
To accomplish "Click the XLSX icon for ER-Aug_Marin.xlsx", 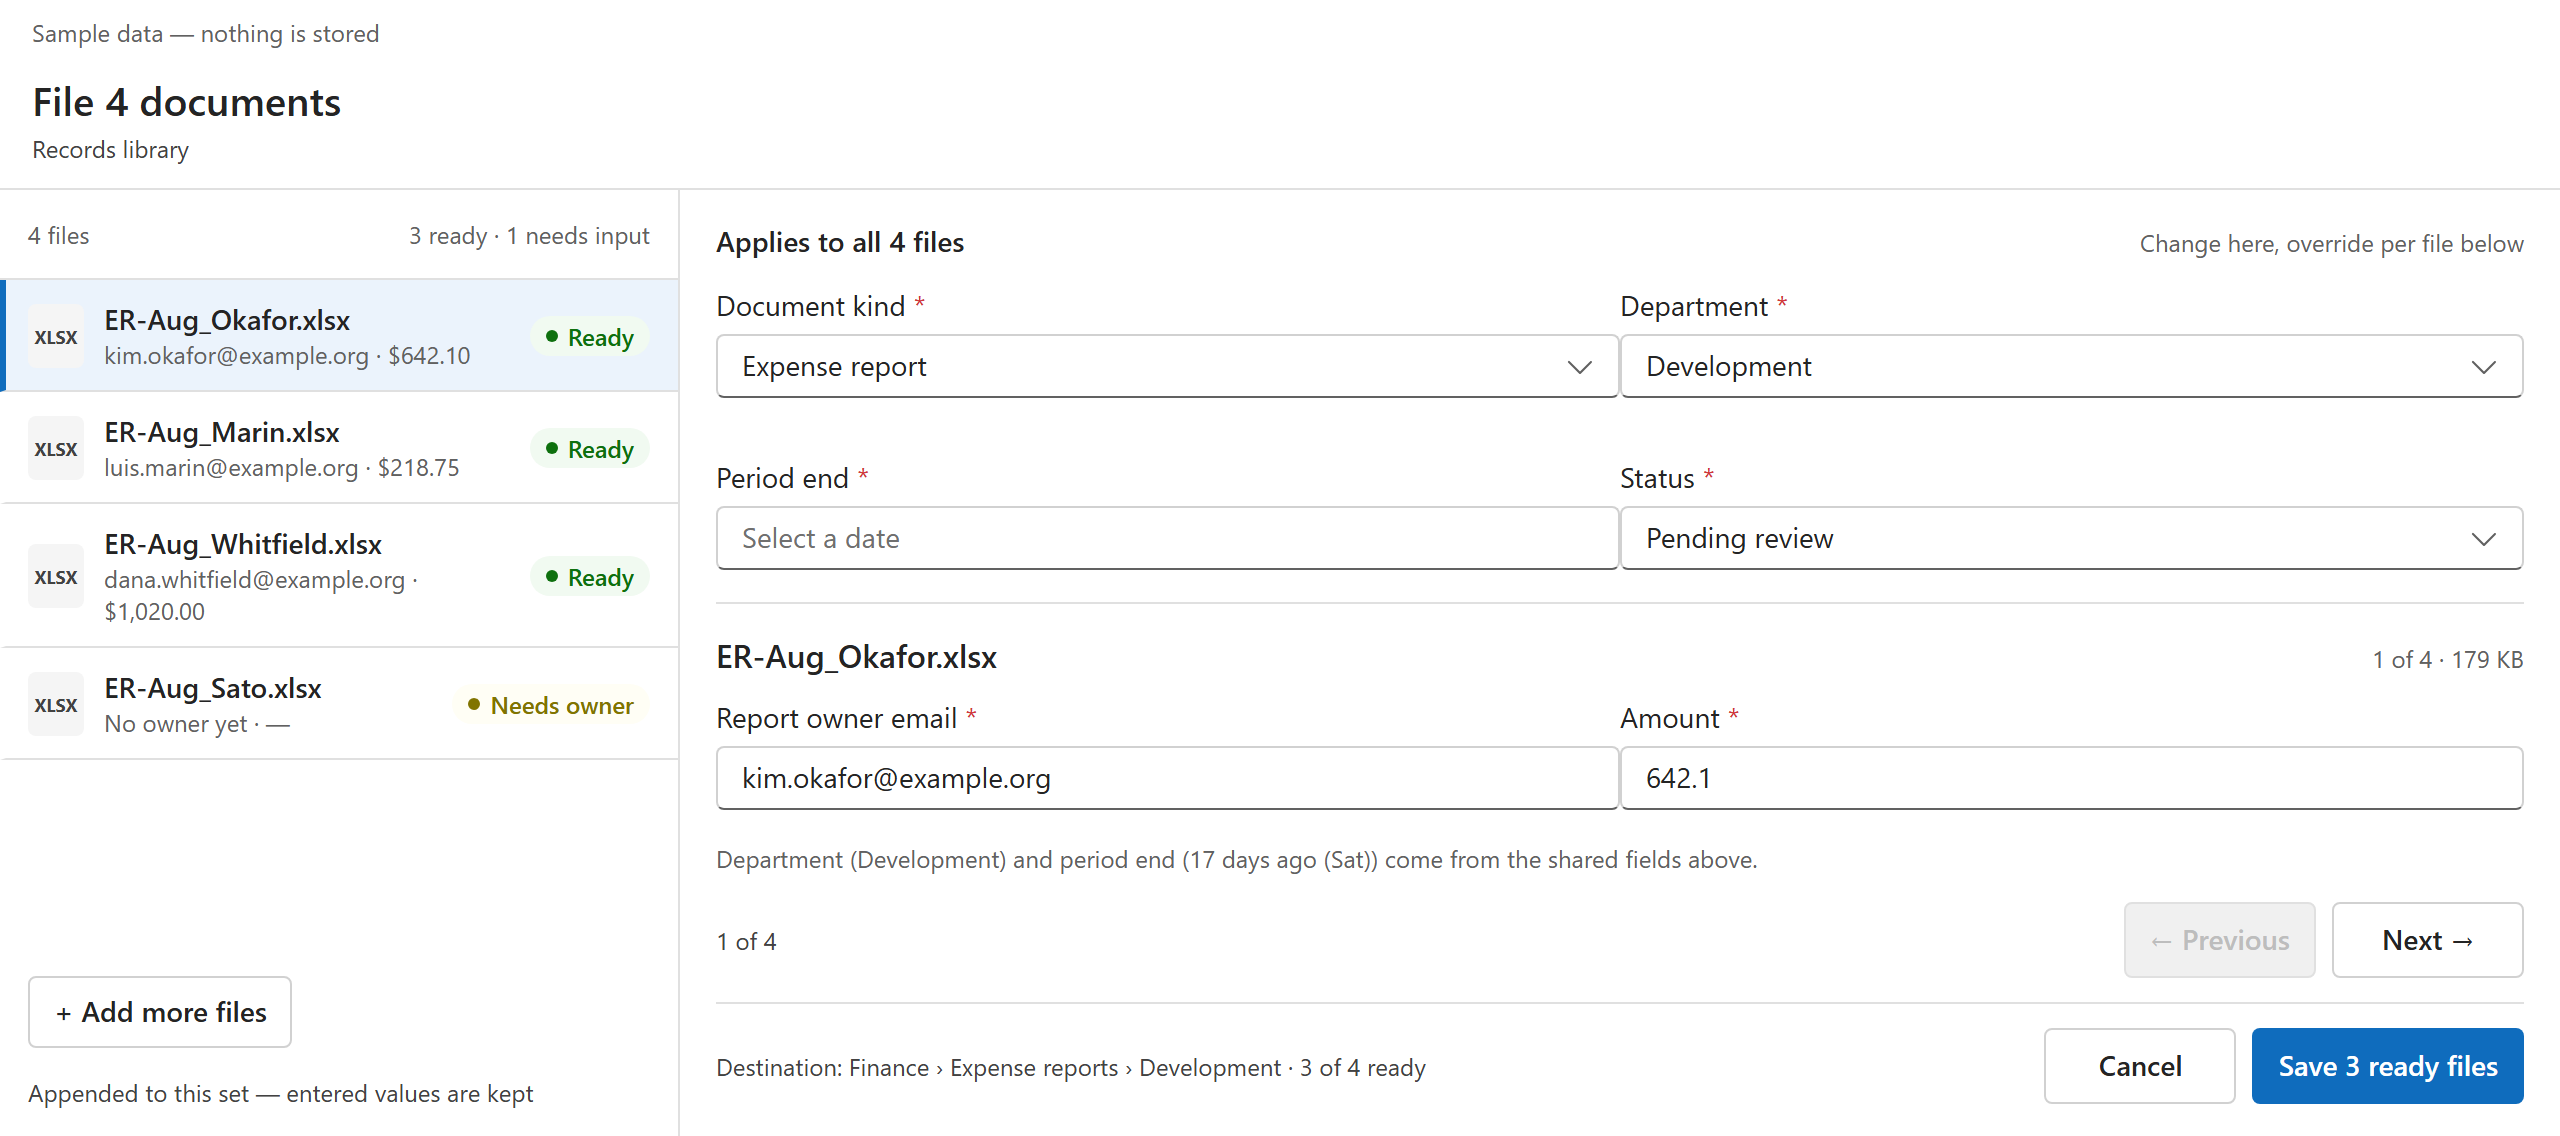I will pos(56,449).
